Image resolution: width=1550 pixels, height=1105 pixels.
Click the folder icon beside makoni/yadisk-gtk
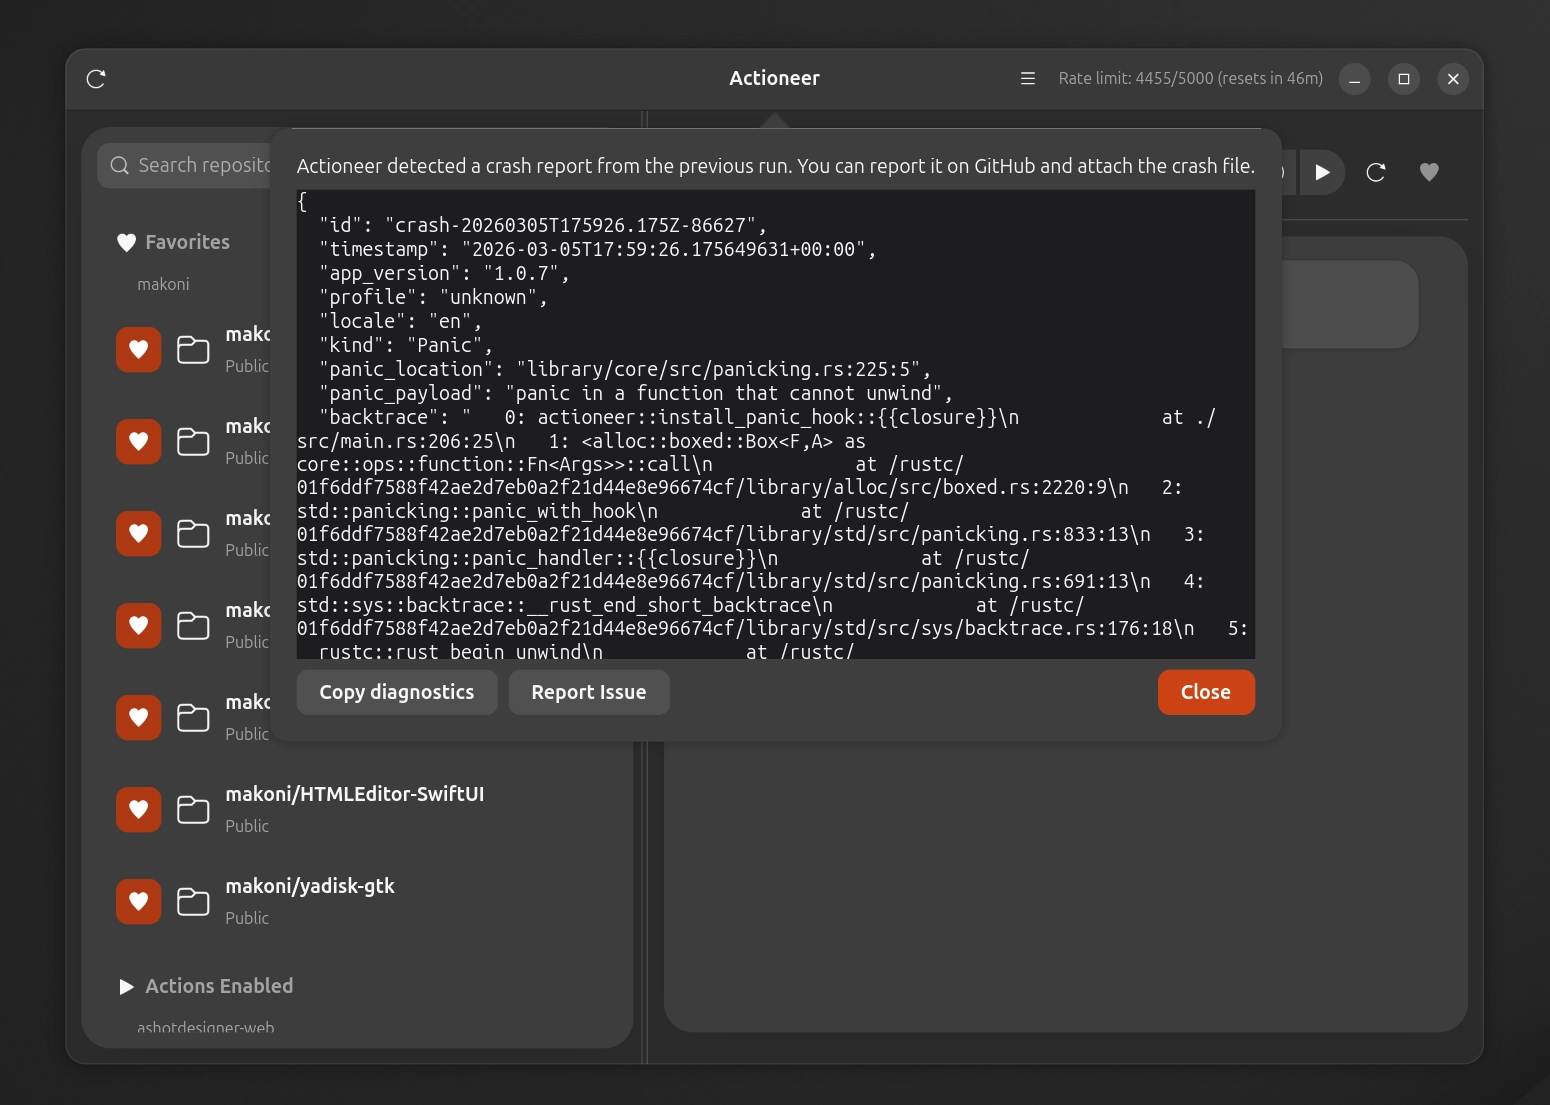click(x=192, y=901)
